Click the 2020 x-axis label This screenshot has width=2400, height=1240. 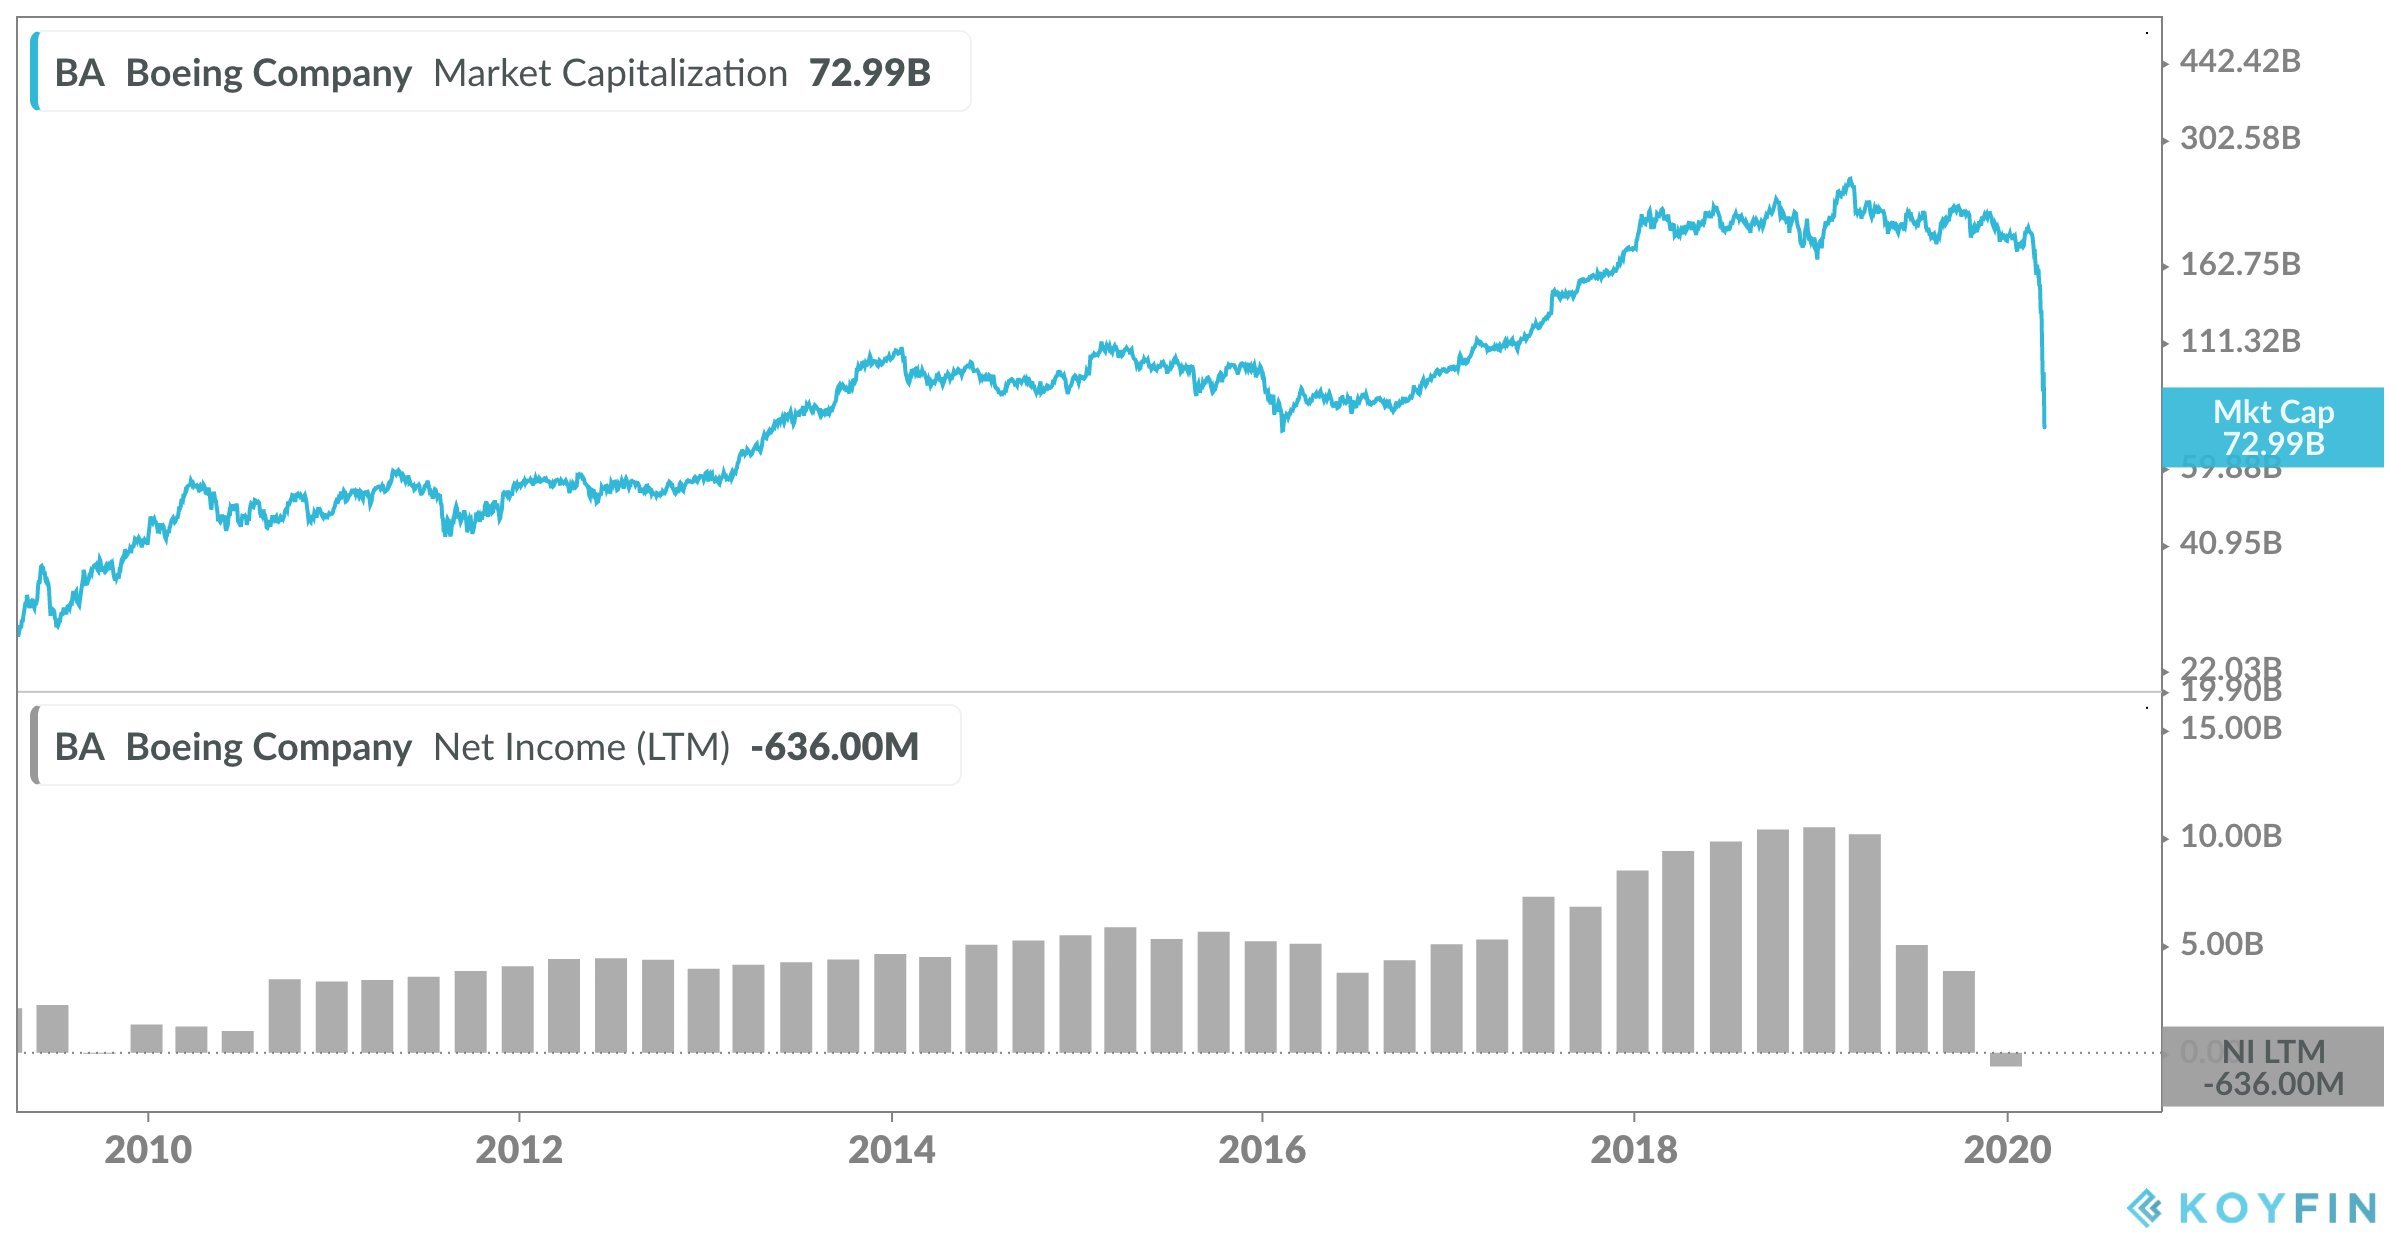tap(2007, 1150)
